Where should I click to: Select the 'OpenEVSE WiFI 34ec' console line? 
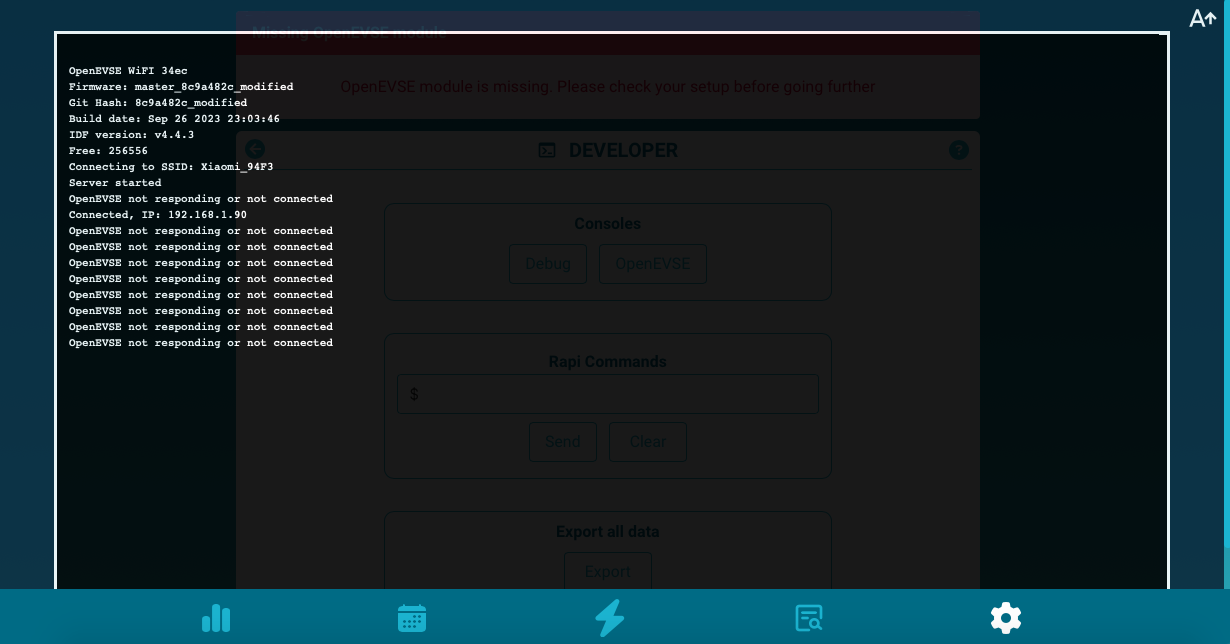(128, 71)
